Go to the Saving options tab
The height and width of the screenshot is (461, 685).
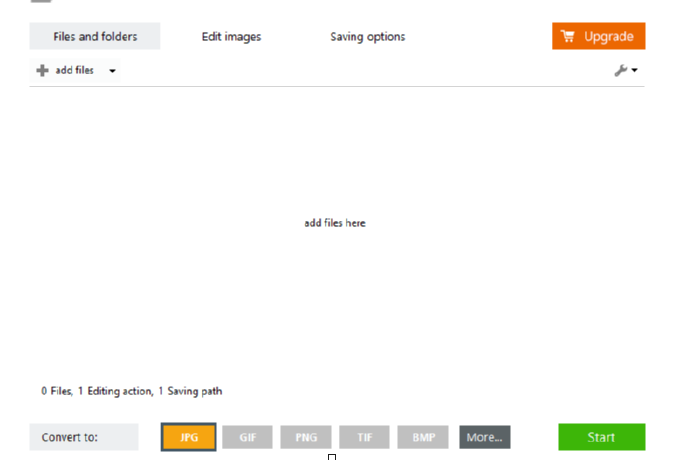point(368,37)
